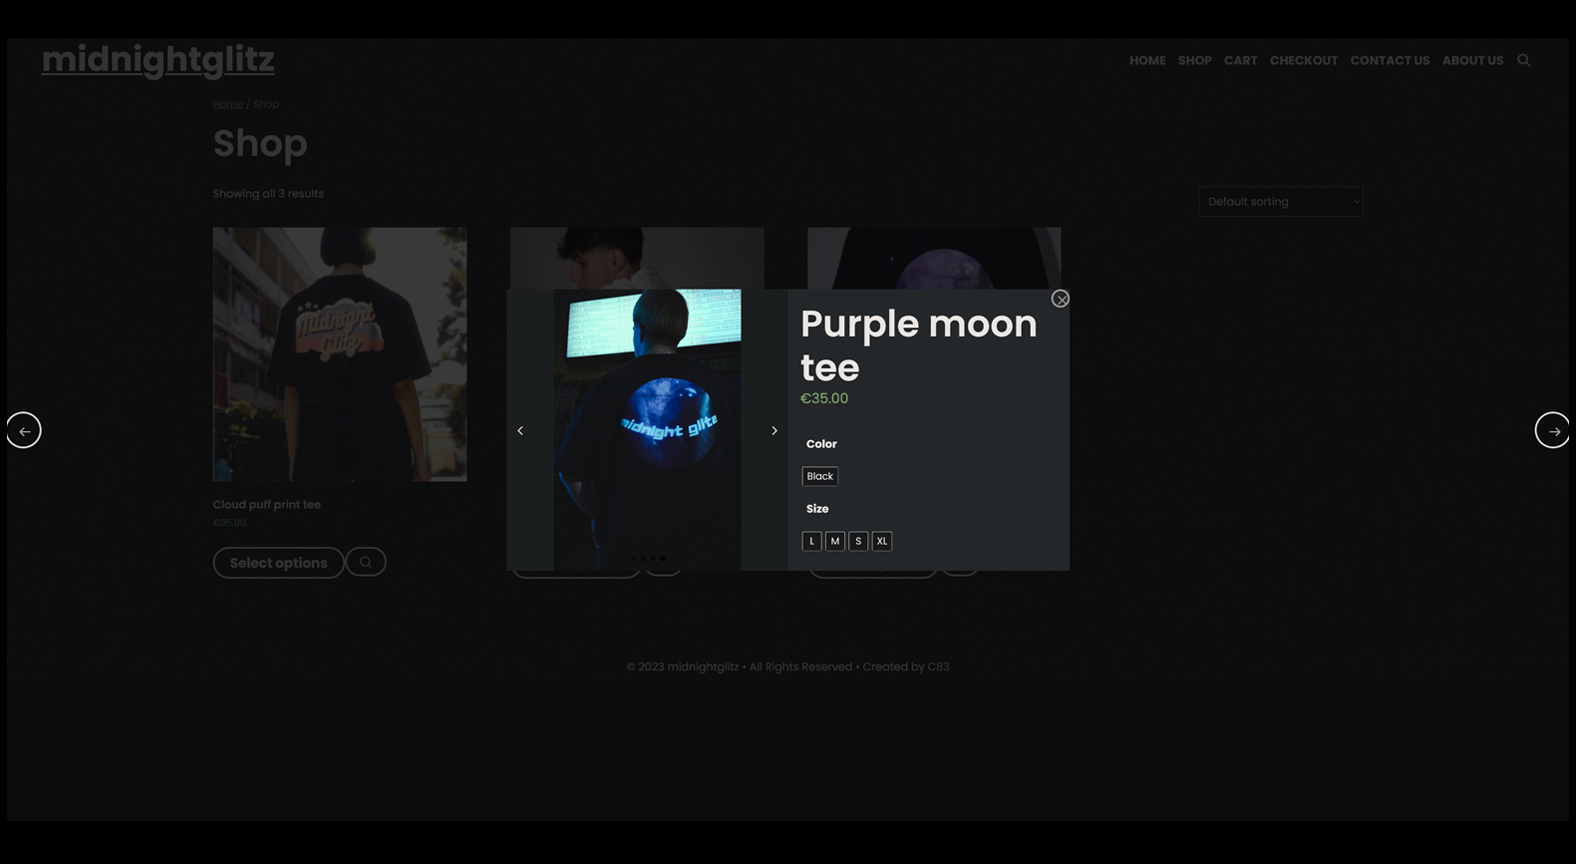Select size XL
This screenshot has width=1576, height=864.
tap(882, 541)
